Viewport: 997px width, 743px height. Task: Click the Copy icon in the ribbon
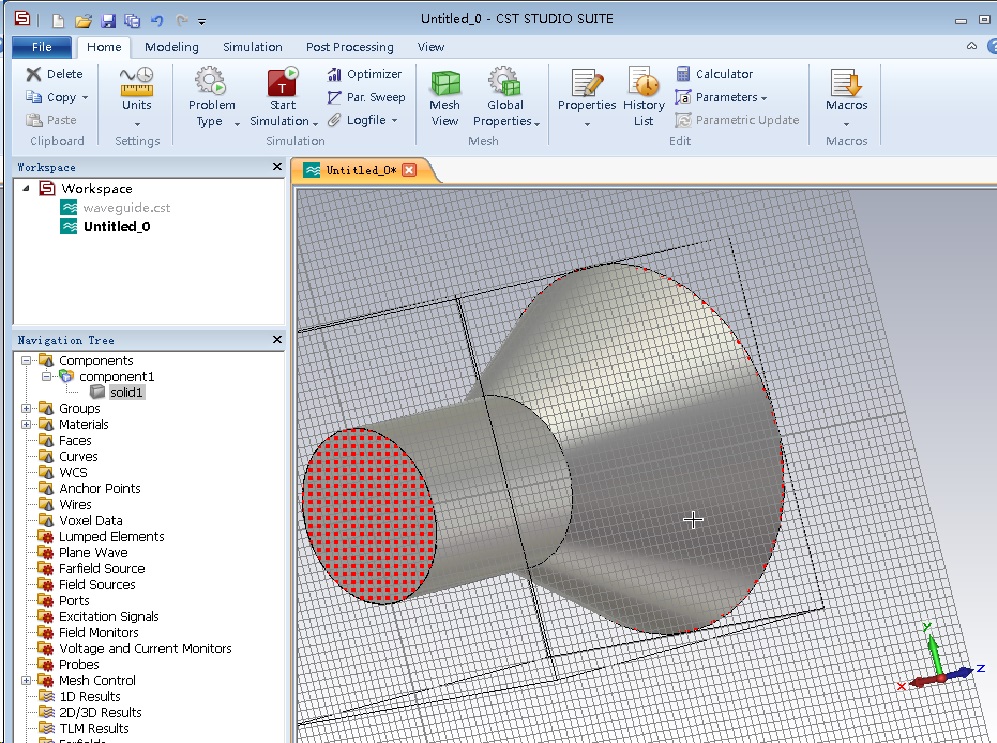pyautogui.click(x=34, y=97)
